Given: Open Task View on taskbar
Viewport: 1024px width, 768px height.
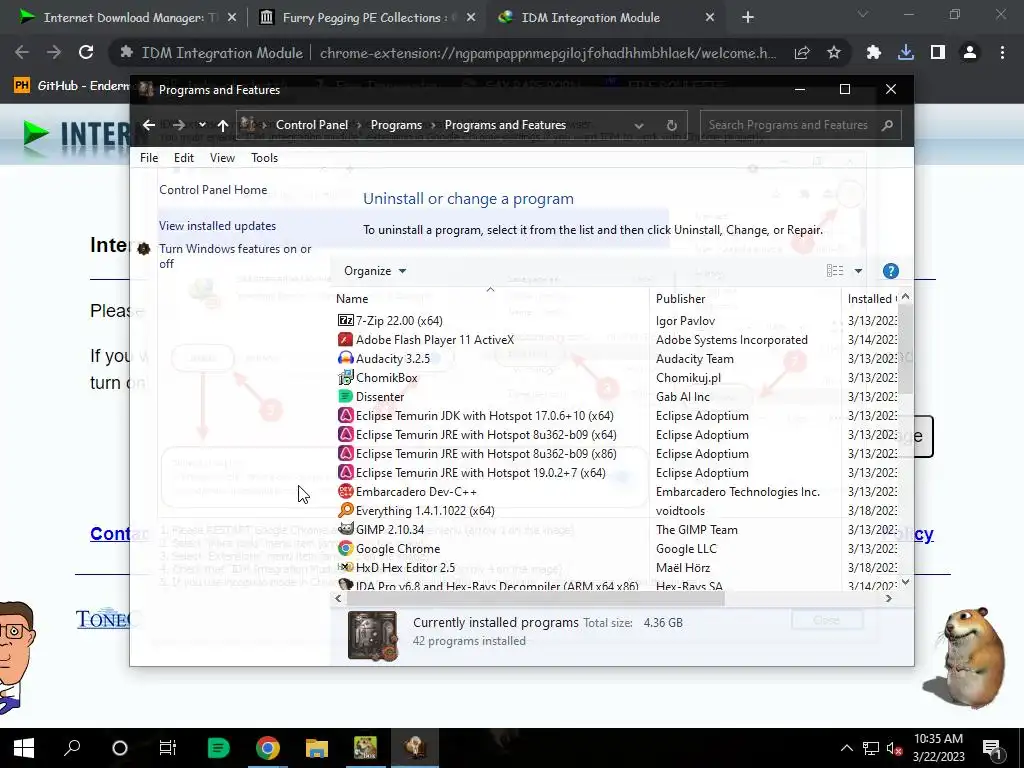Looking at the screenshot, I should pos(168,748).
